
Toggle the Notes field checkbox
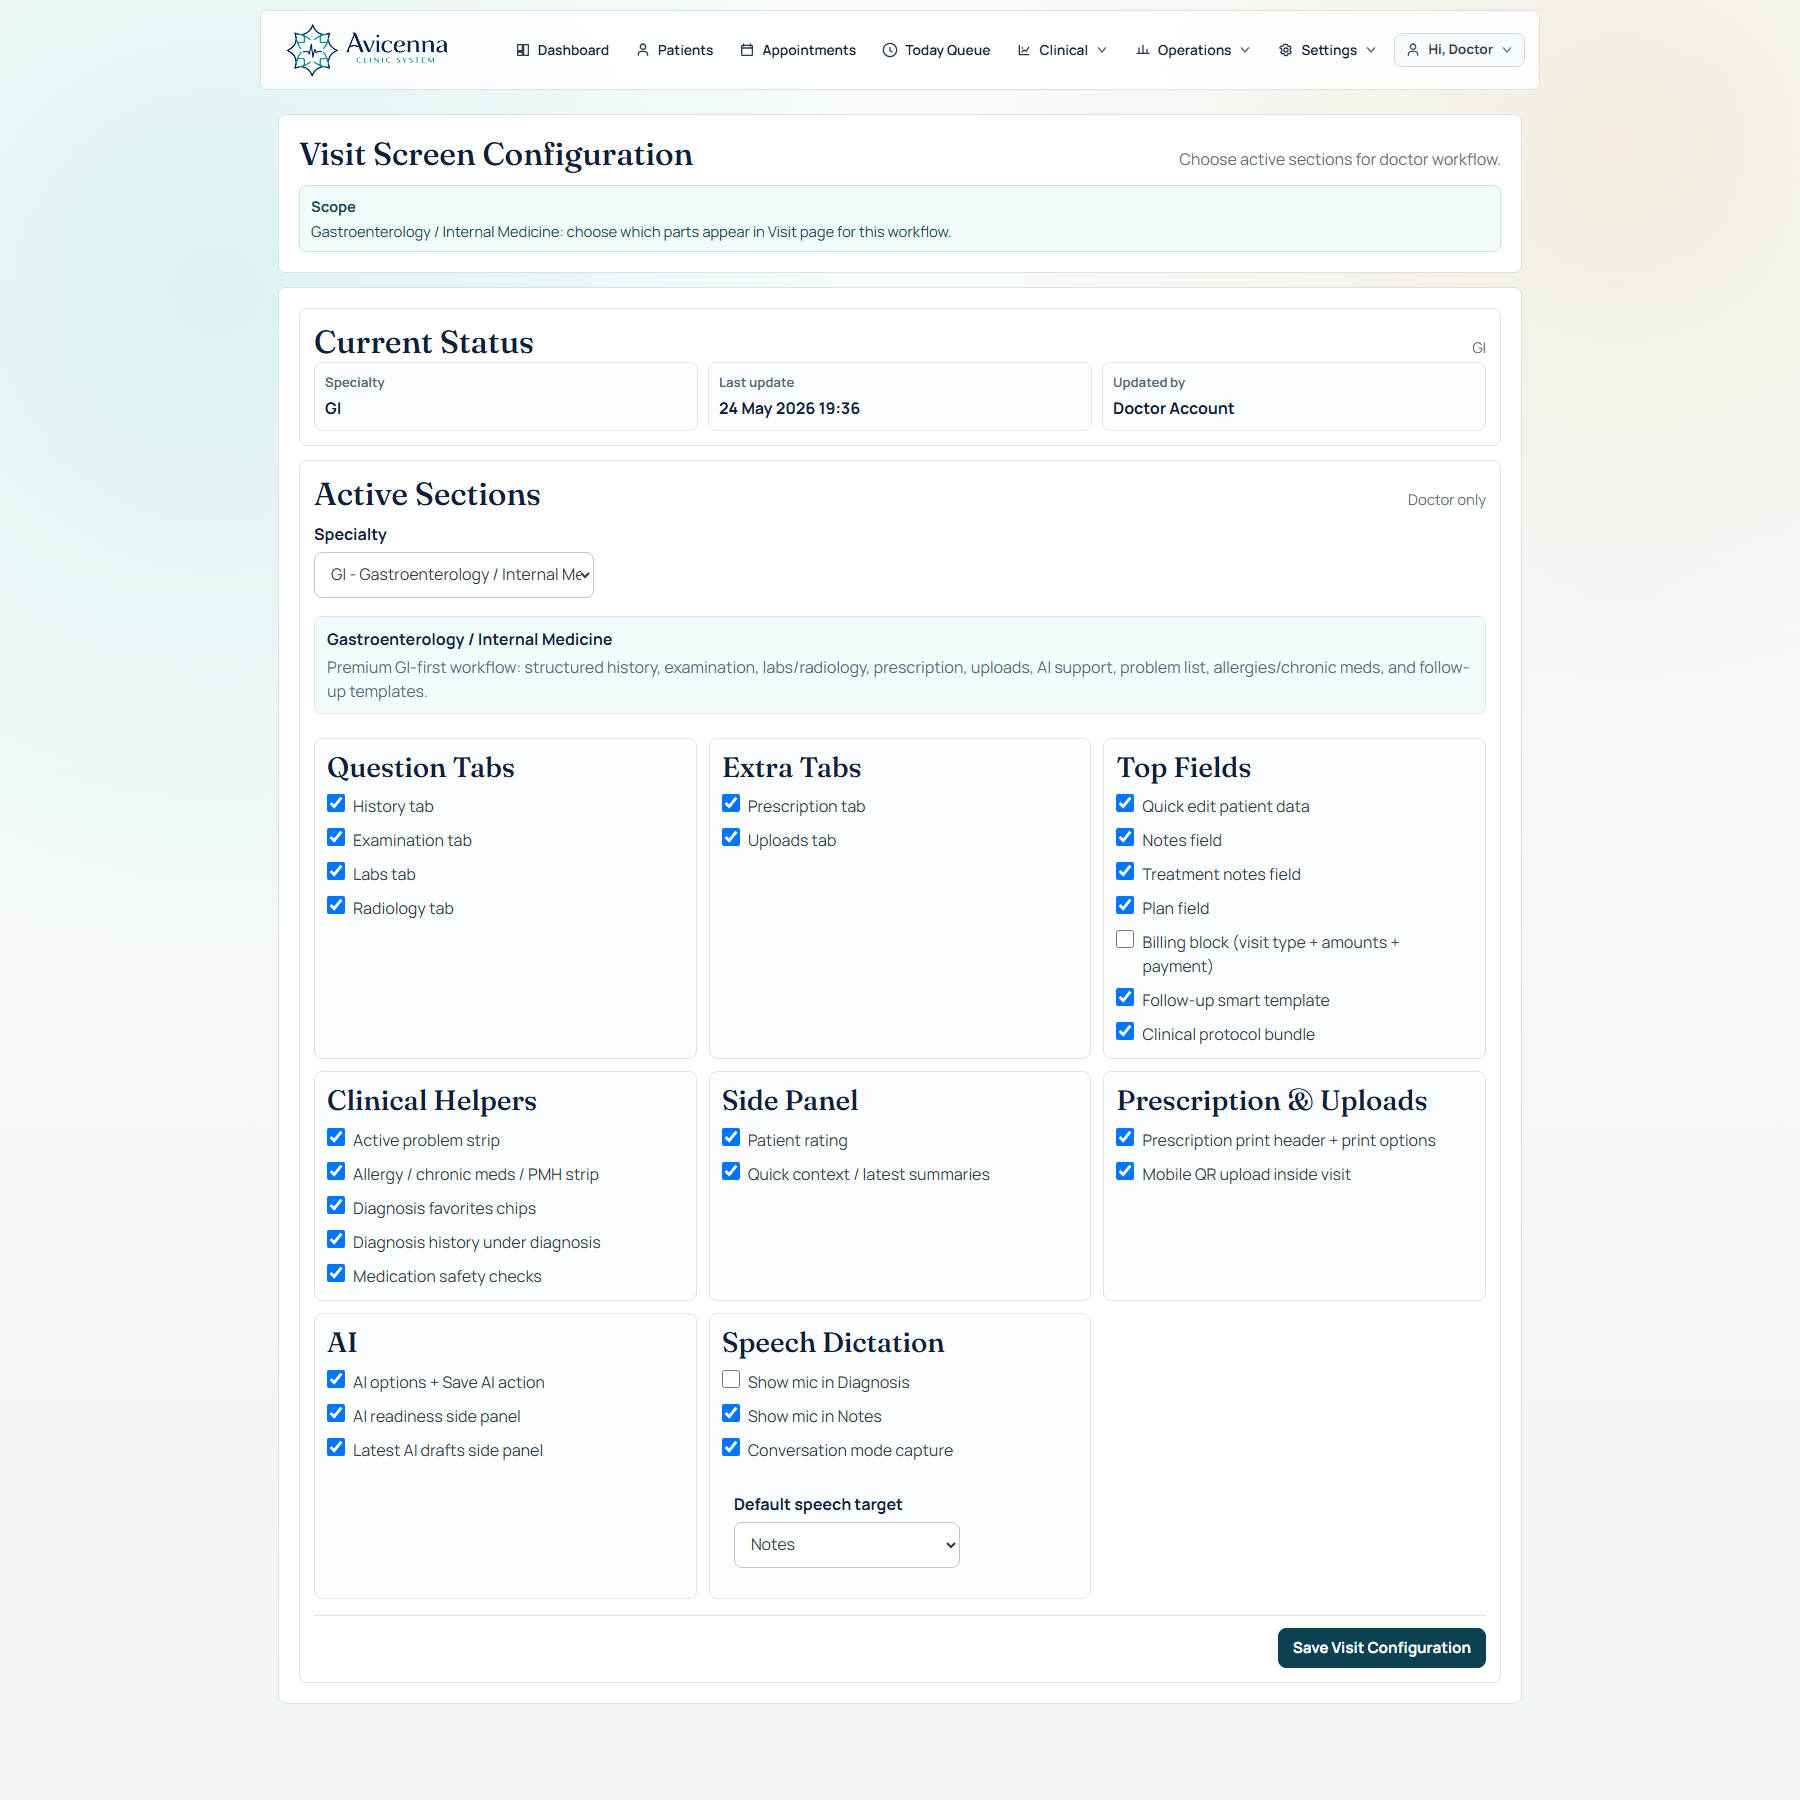[x=1125, y=838]
